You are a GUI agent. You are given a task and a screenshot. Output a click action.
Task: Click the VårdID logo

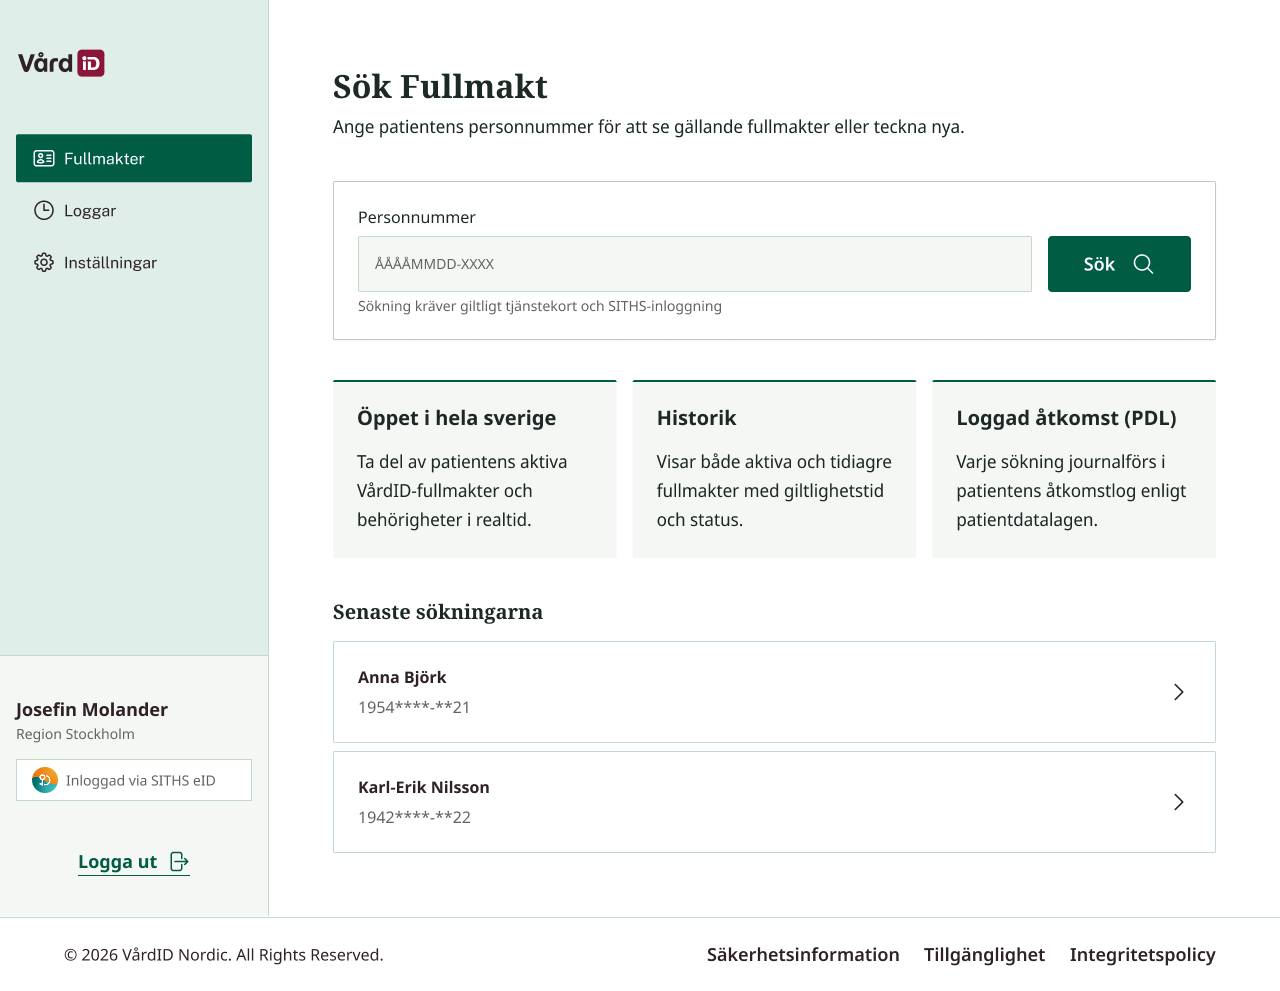(x=61, y=63)
